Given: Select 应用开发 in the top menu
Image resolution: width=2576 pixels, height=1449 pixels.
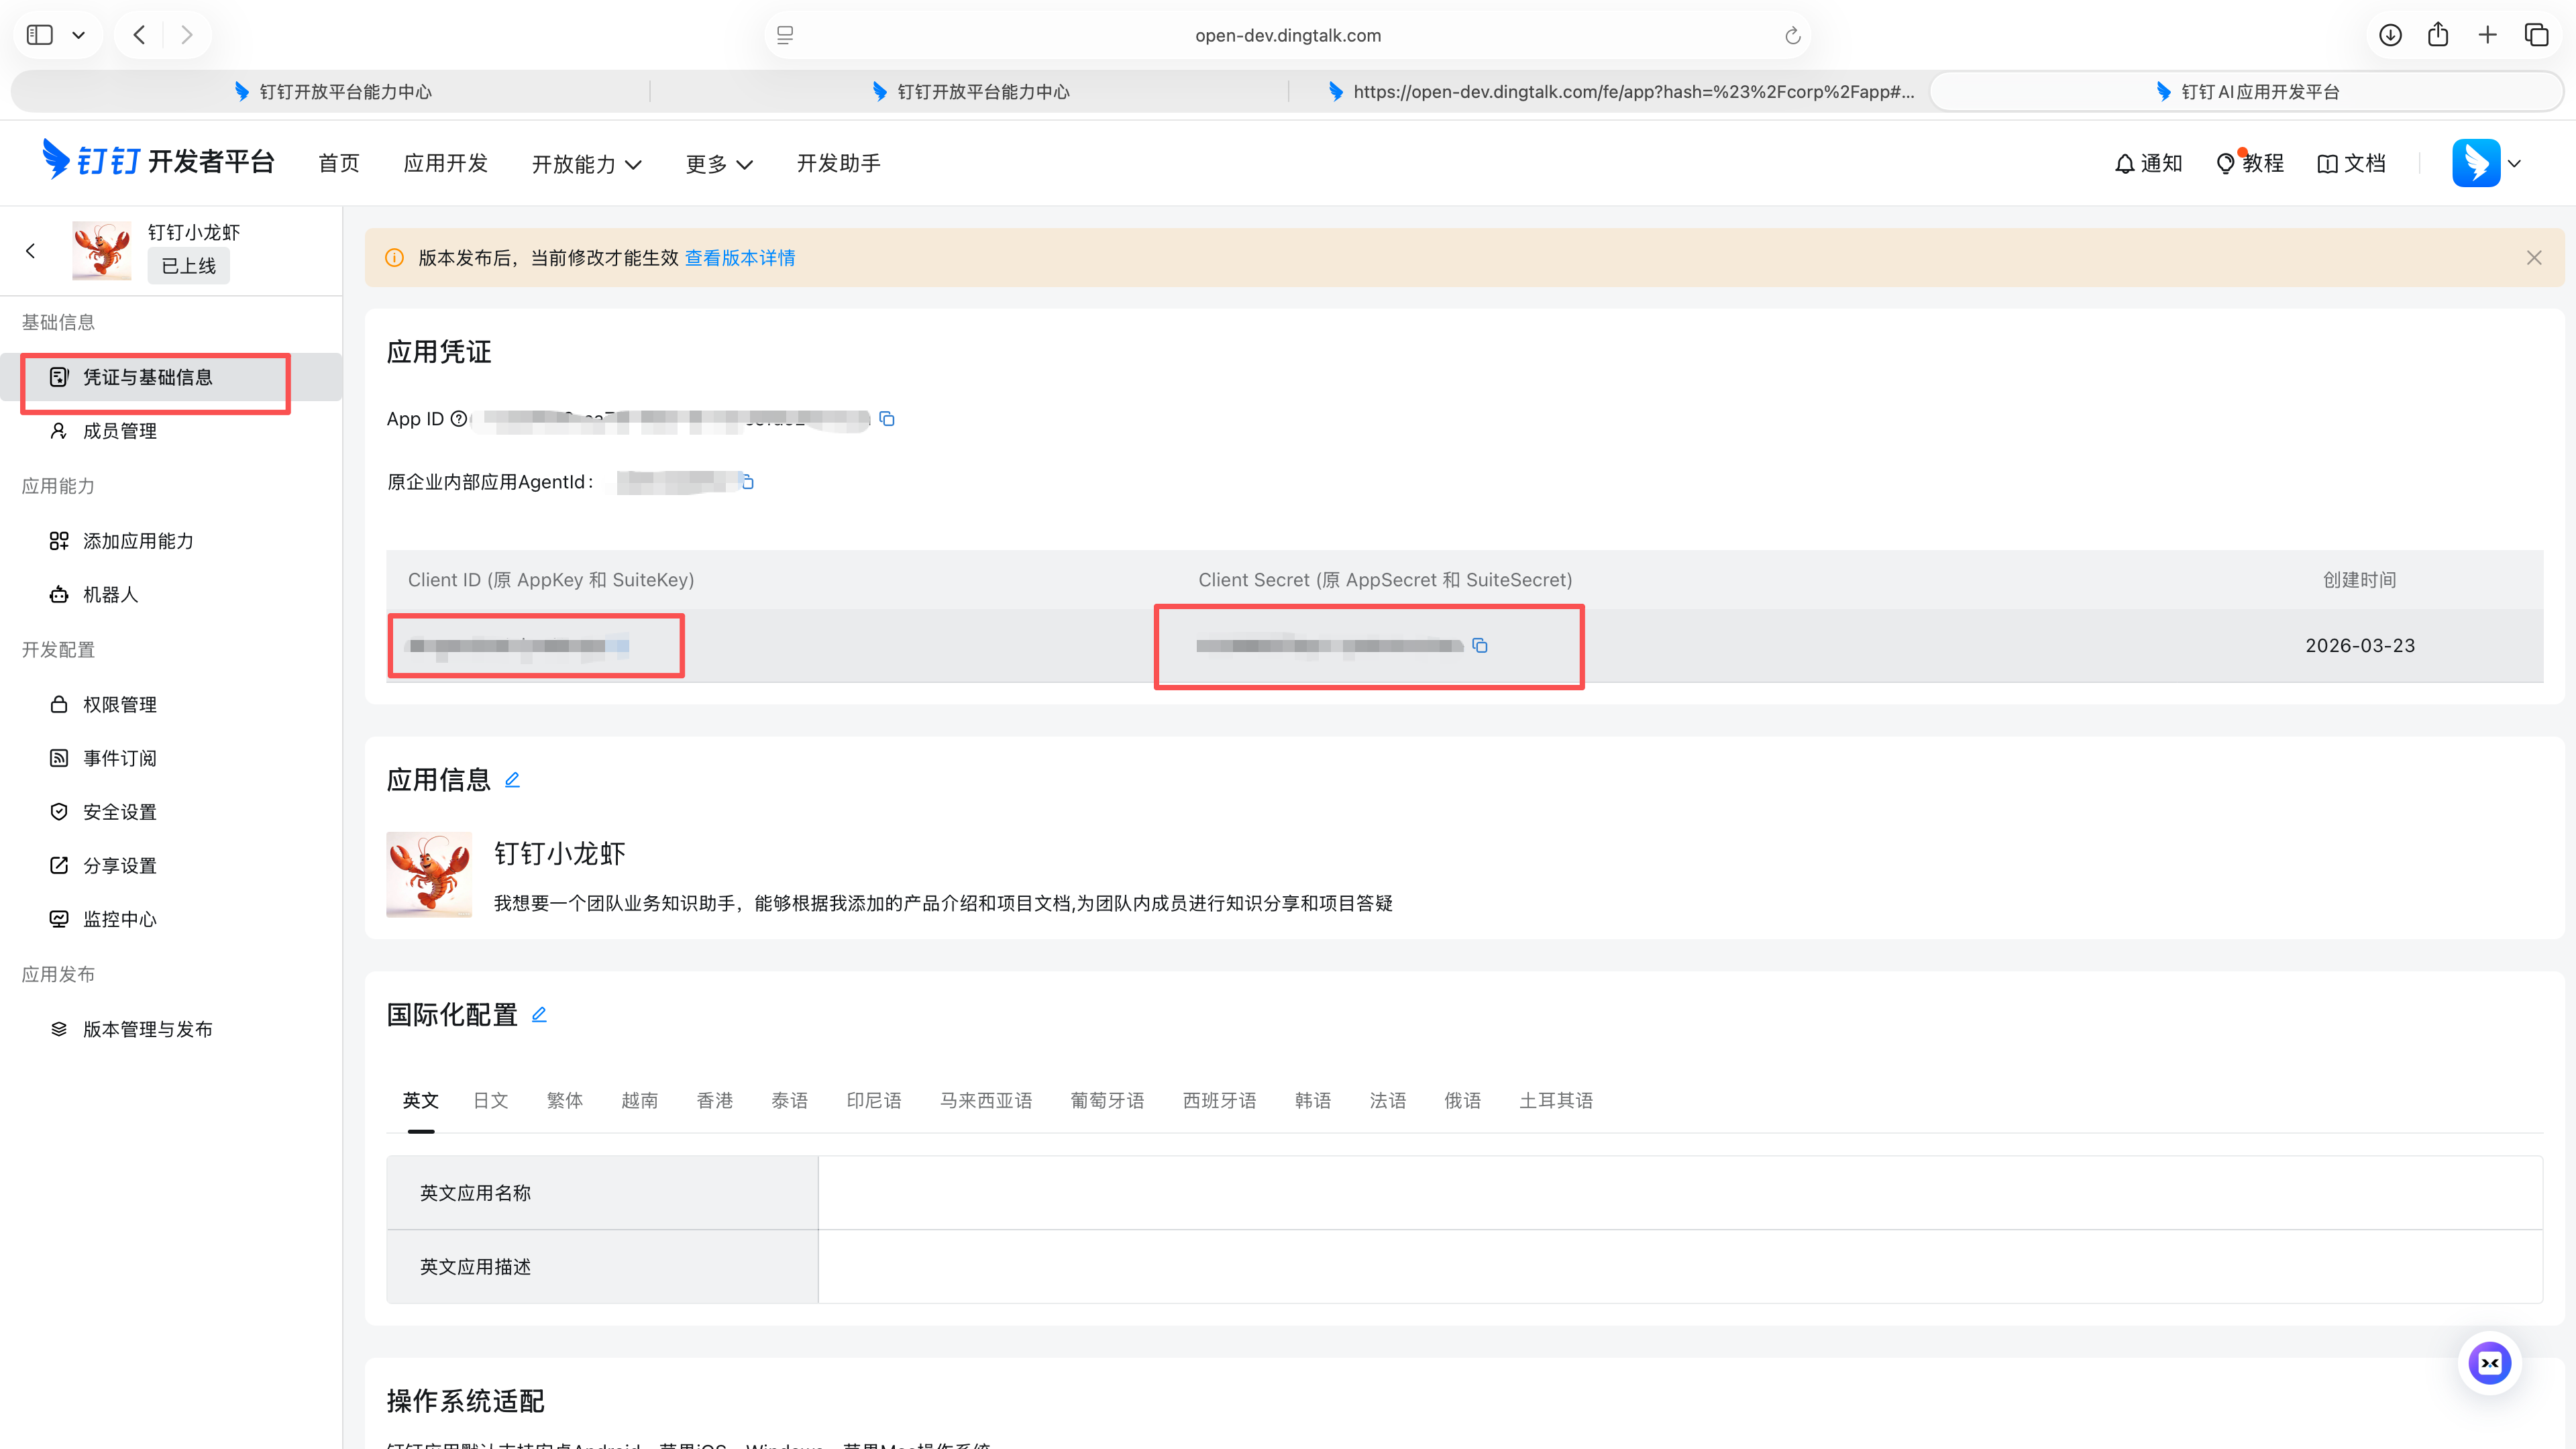Looking at the screenshot, I should [445, 163].
